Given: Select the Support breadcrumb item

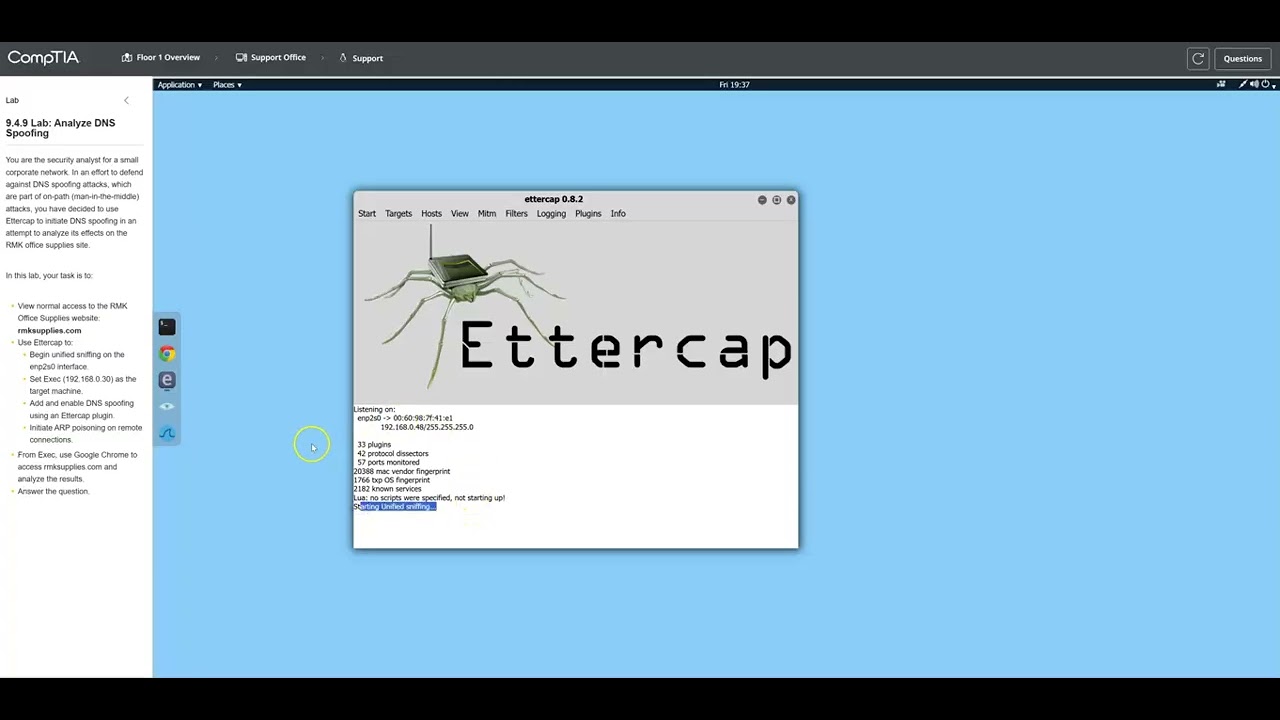Looking at the screenshot, I should tap(361, 58).
